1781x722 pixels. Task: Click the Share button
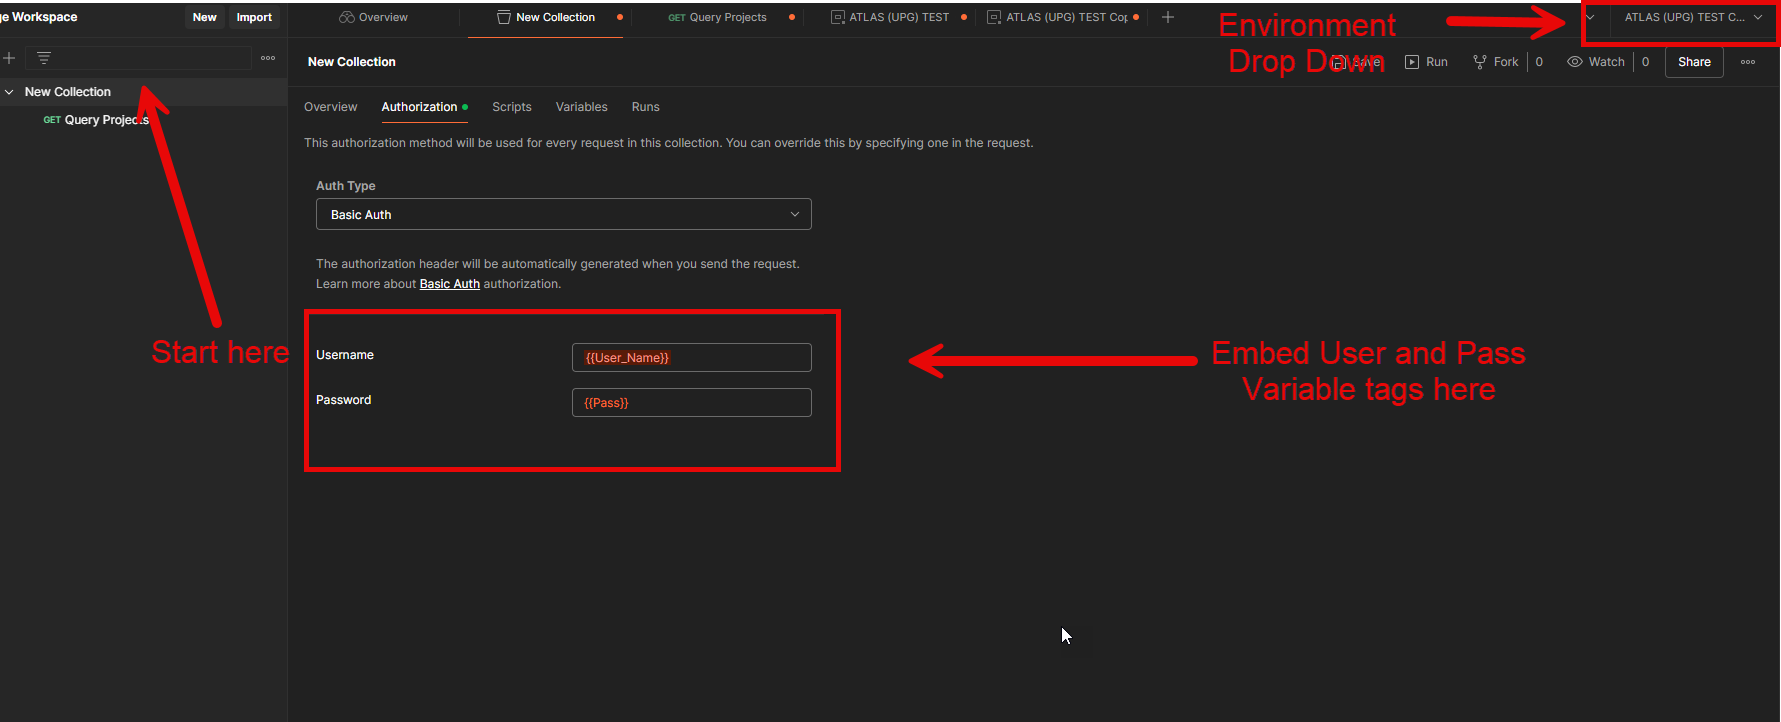tap(1694, 62)
